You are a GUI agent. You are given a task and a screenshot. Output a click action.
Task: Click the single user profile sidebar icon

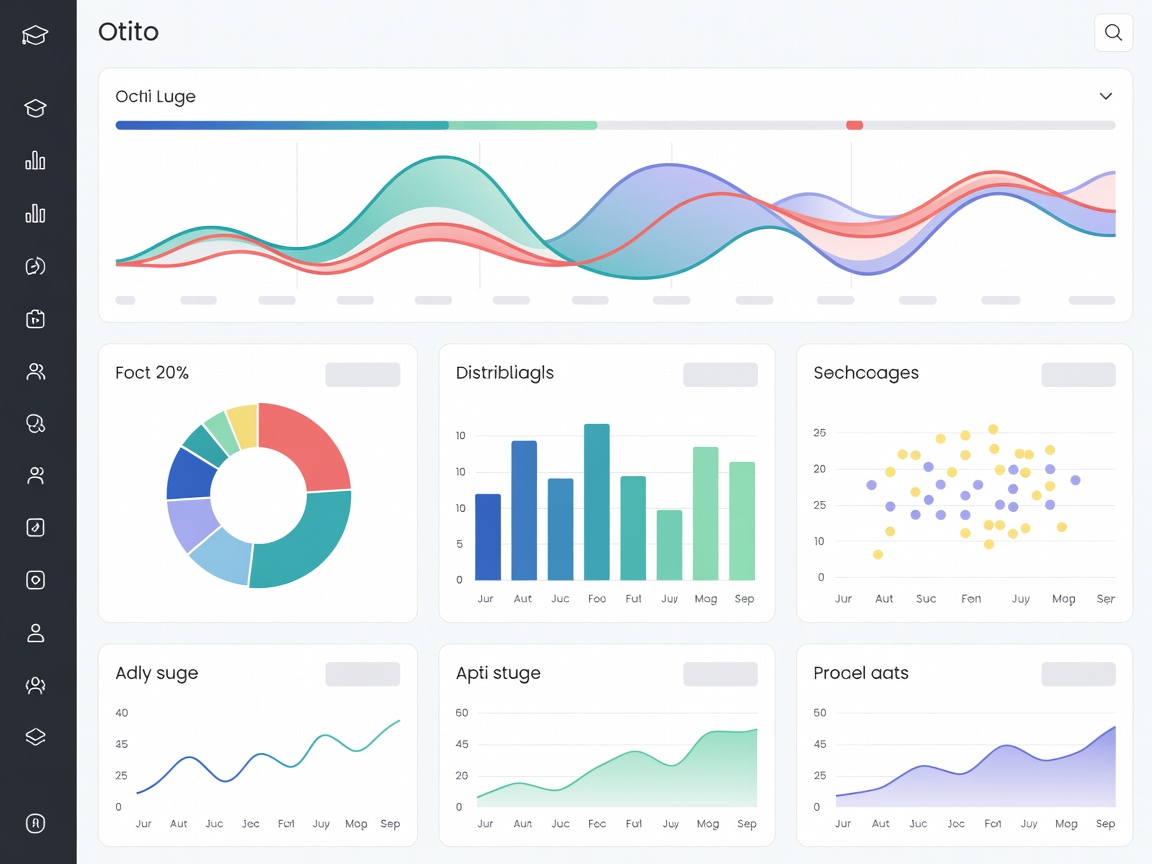(x=35, y=633)
